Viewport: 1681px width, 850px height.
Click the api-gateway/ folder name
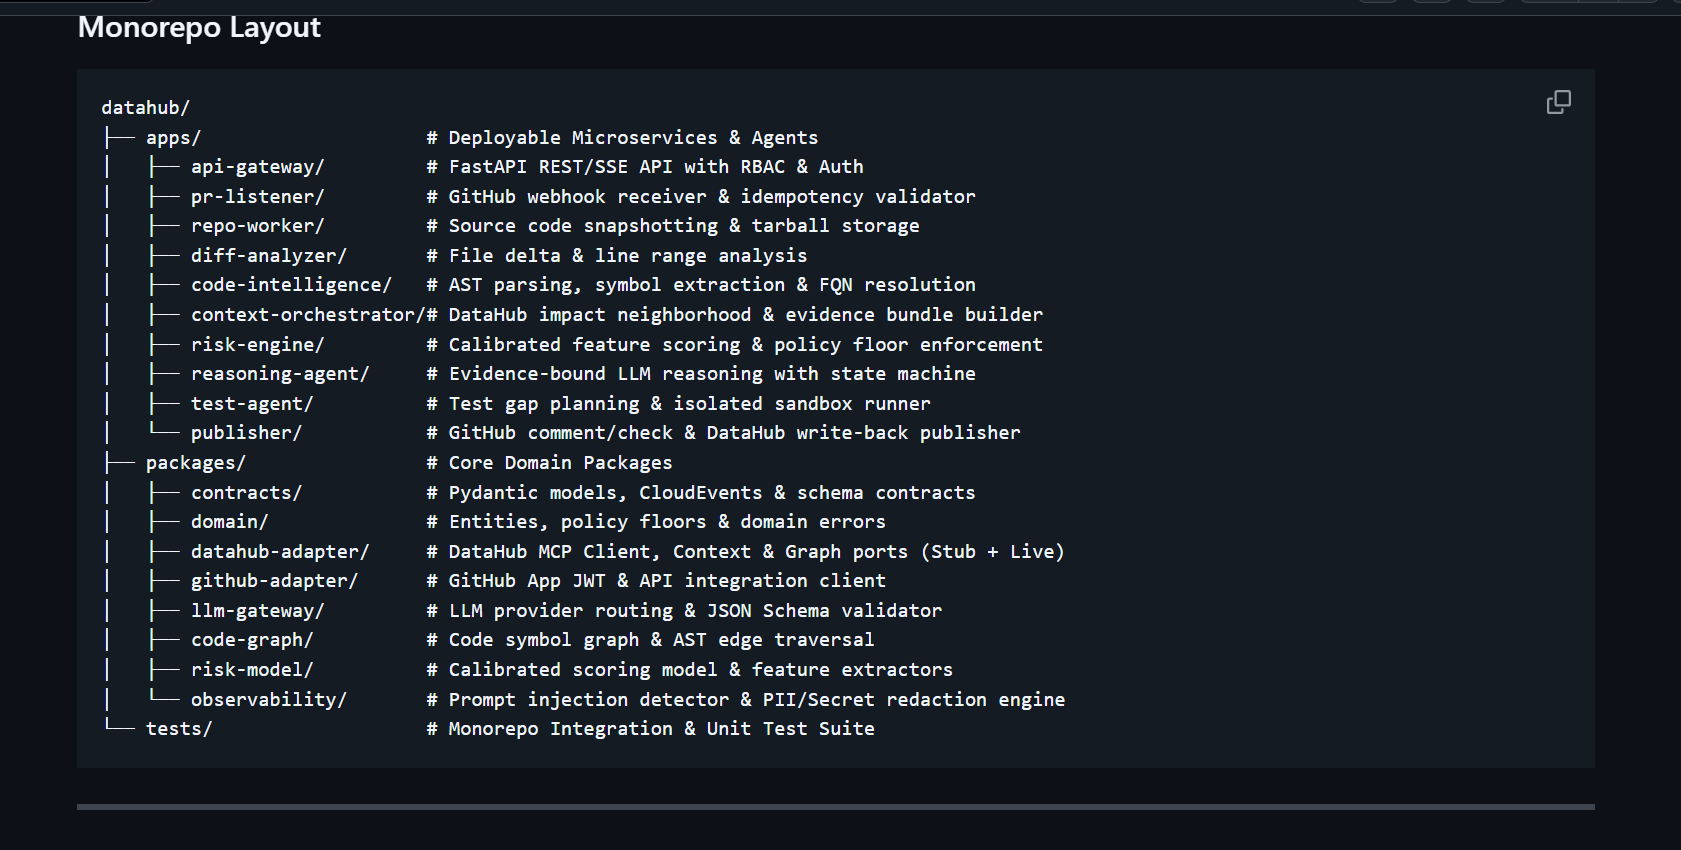[257, 167]
